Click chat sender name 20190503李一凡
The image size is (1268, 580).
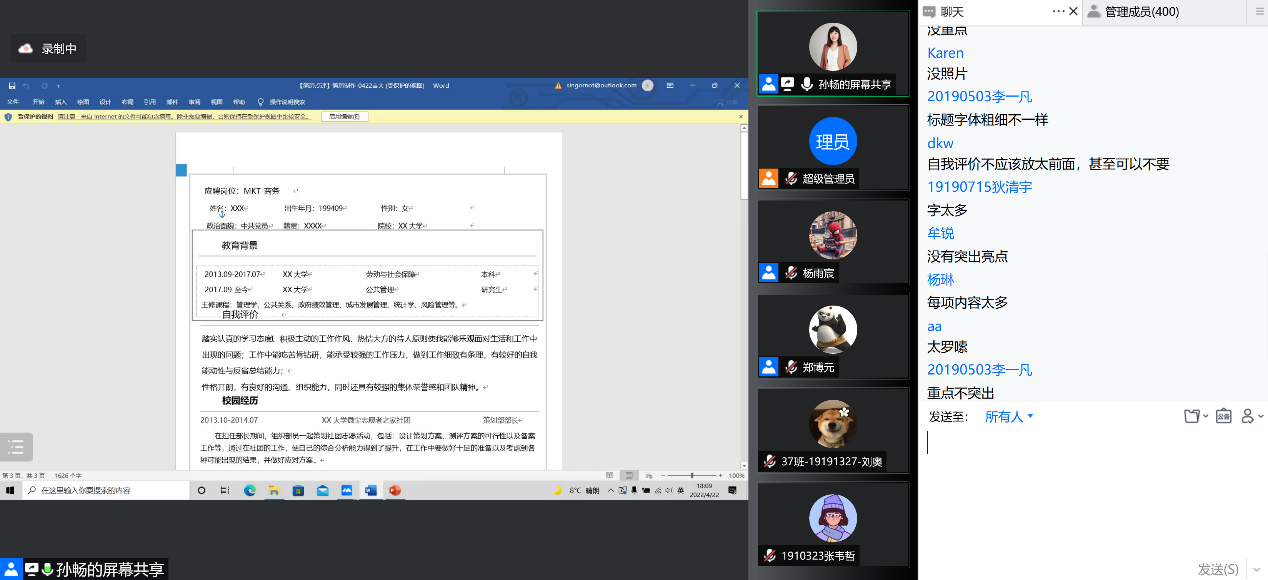tap(979, 97)
